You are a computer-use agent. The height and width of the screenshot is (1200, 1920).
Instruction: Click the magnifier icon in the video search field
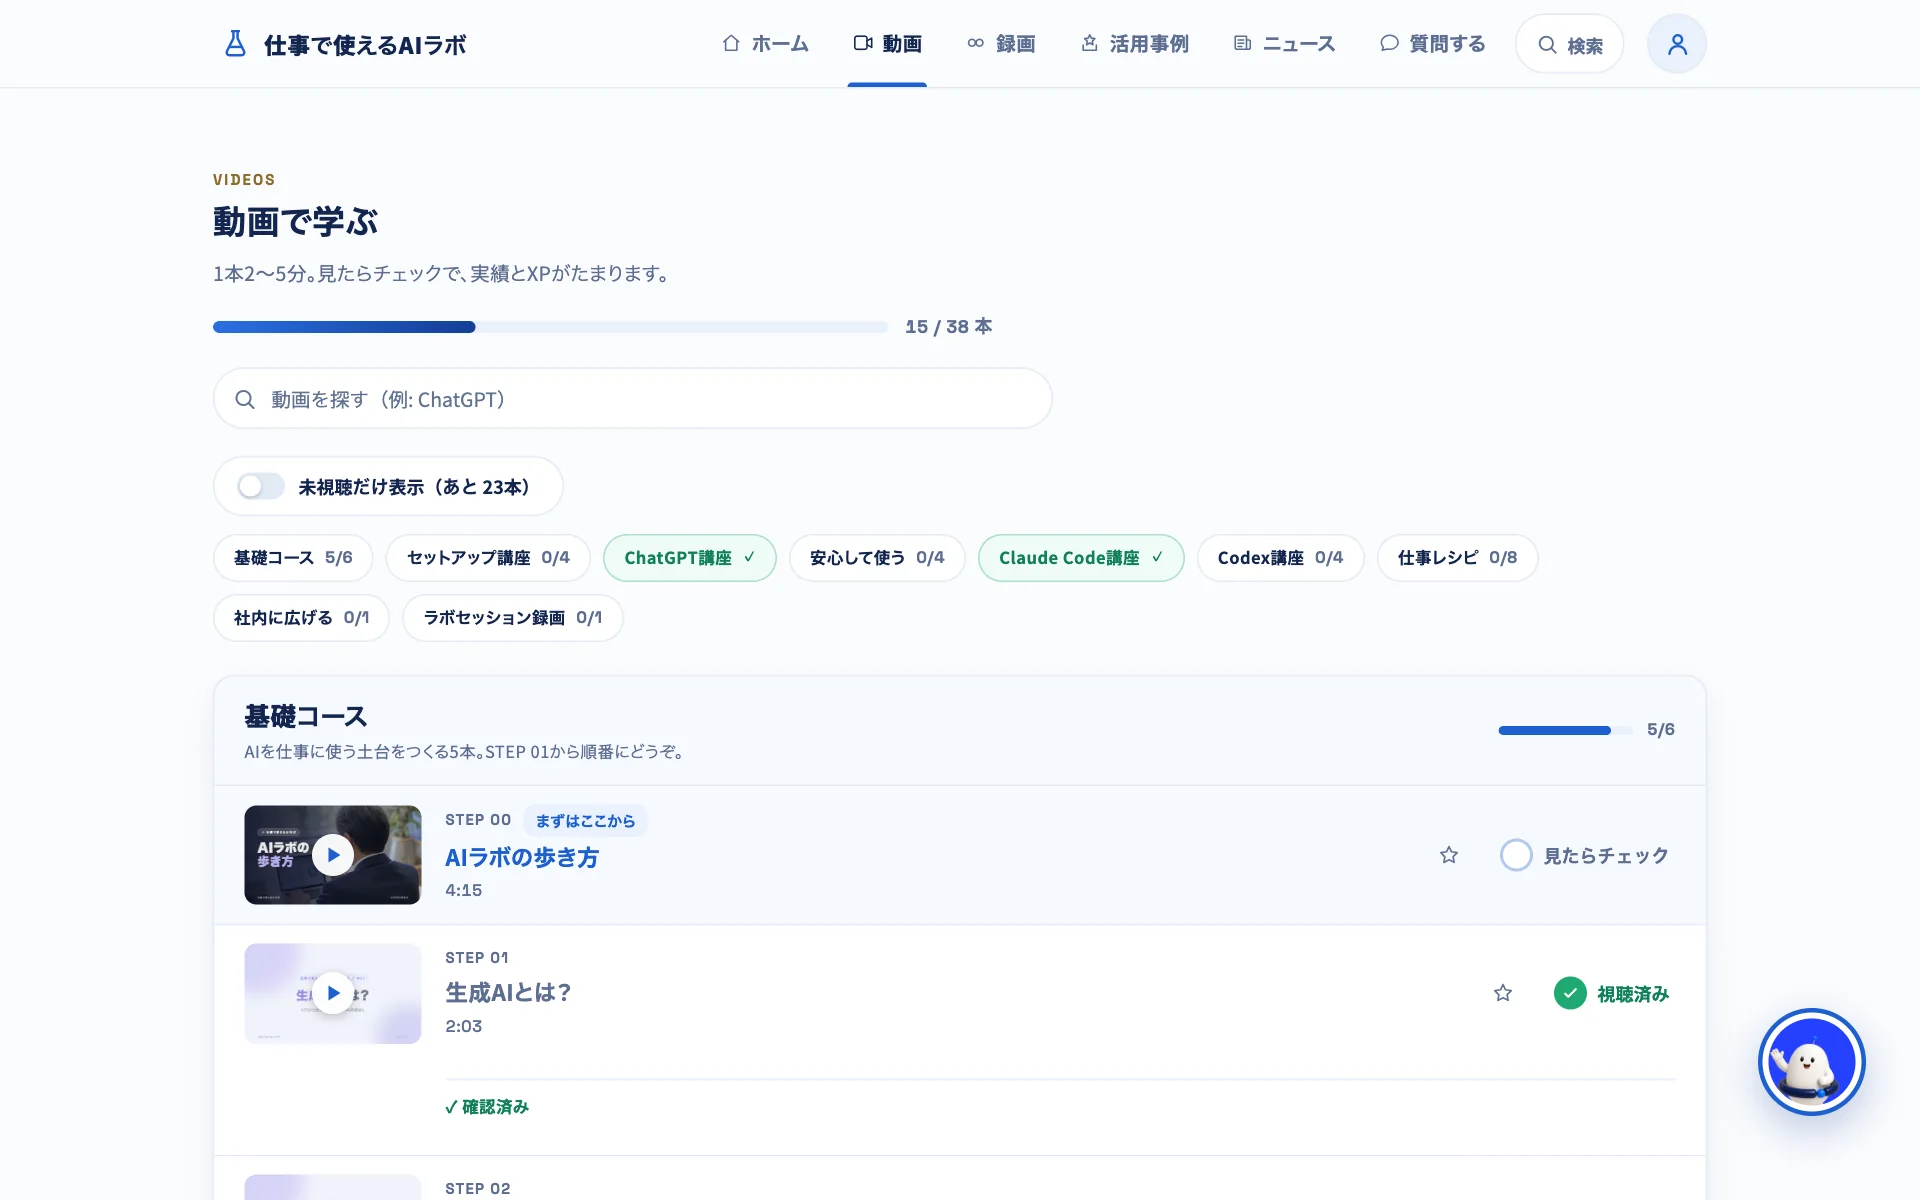(245, 399)
